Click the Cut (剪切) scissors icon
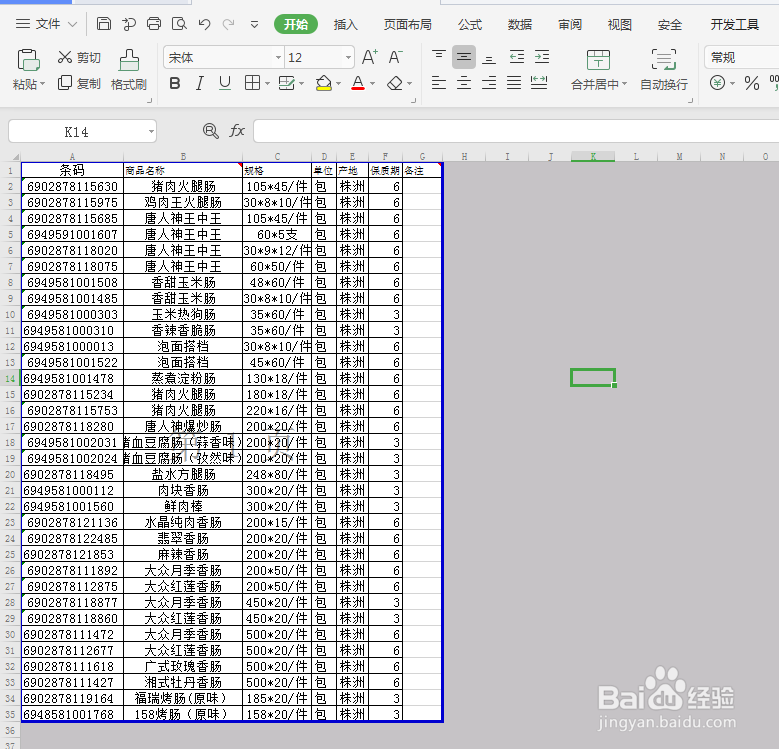Viewport: 779px width, 749px height. (65, 57)
